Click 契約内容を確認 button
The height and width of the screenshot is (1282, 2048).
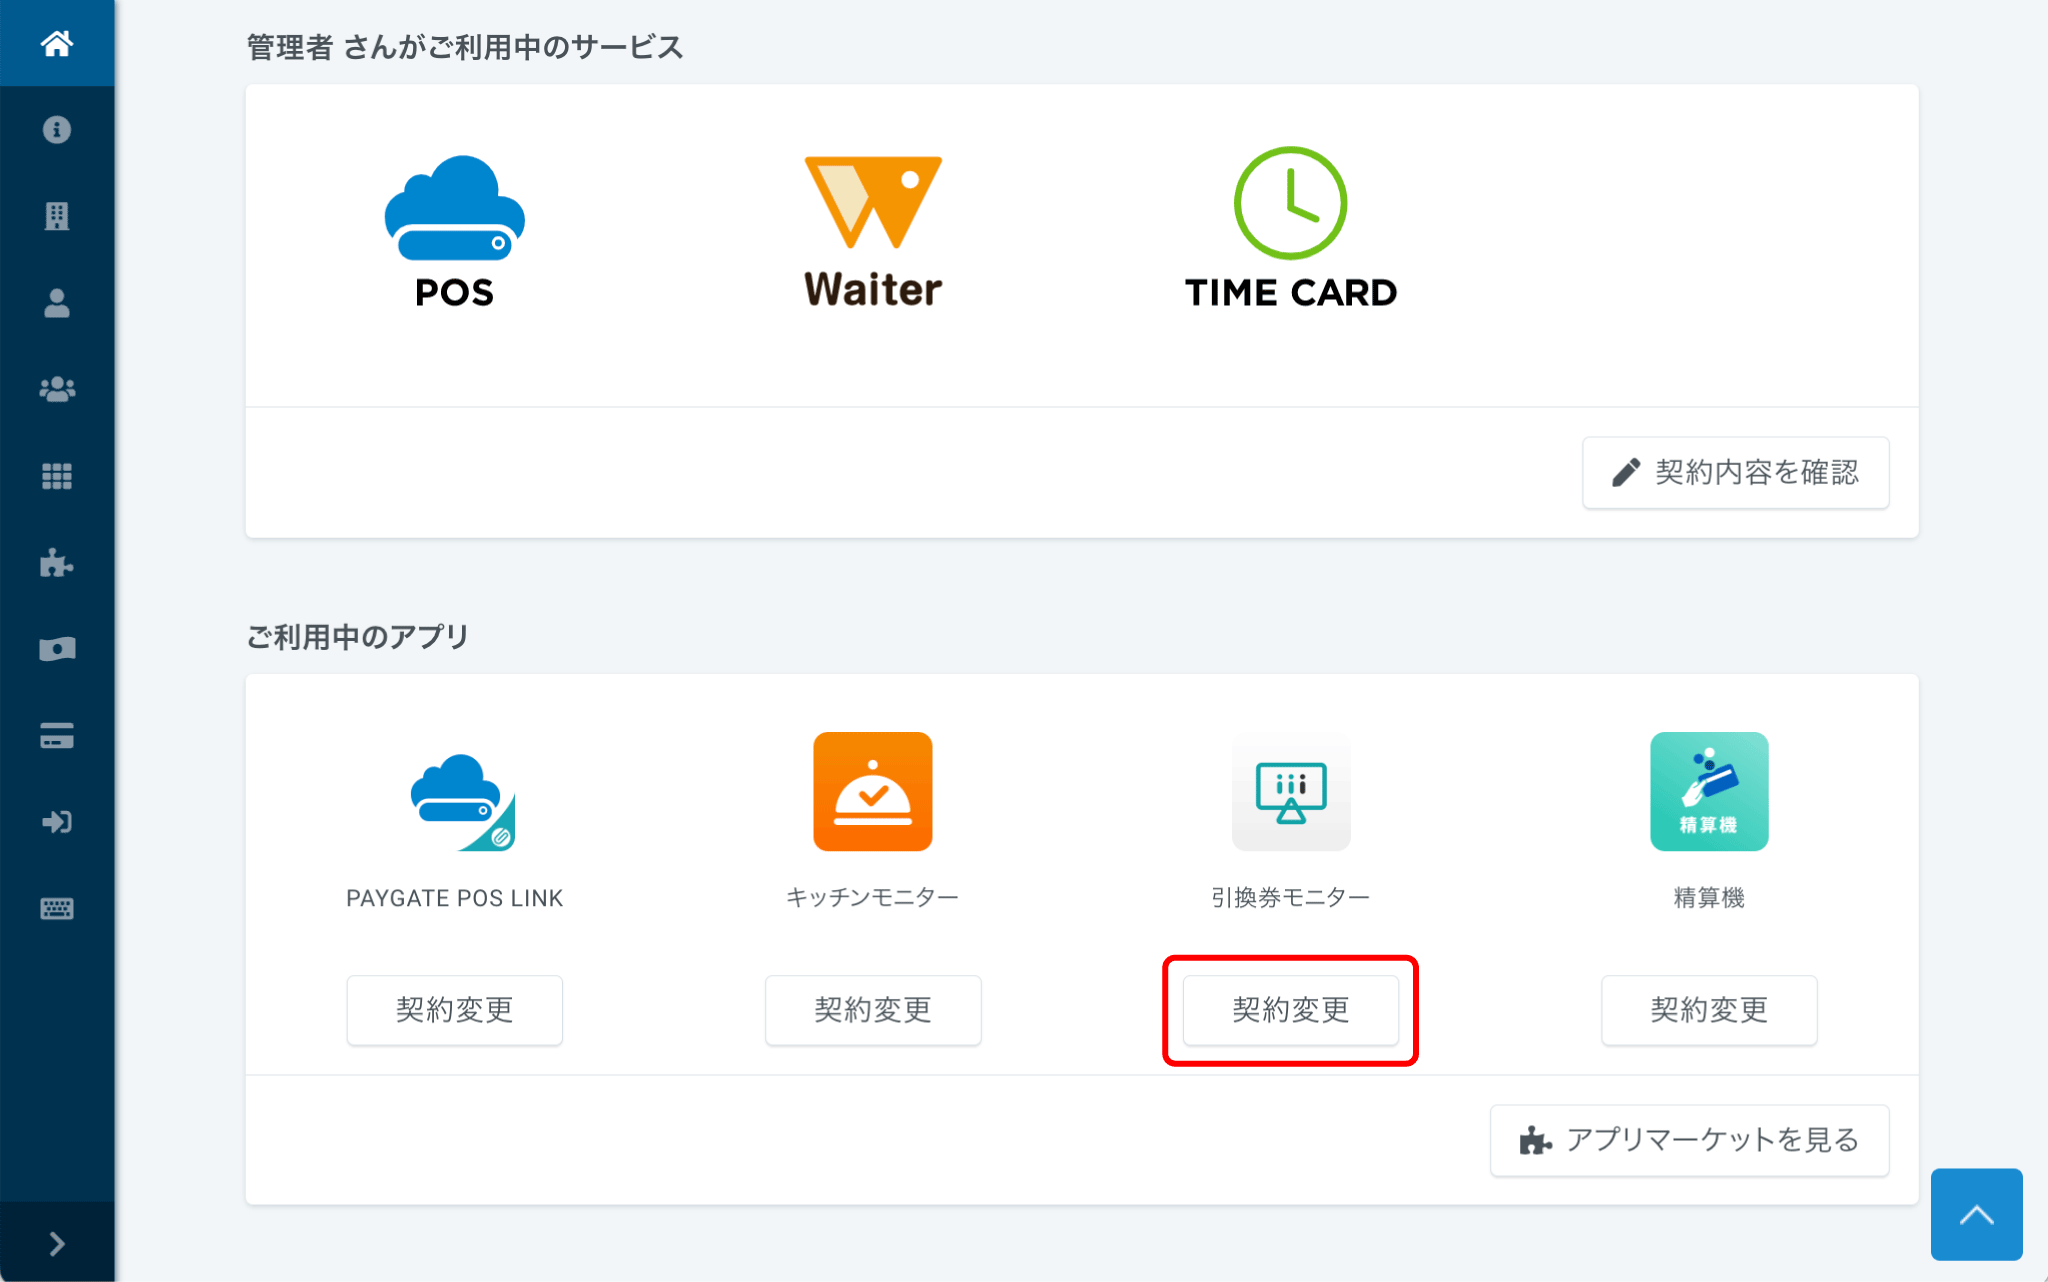tap(1735, 472)
